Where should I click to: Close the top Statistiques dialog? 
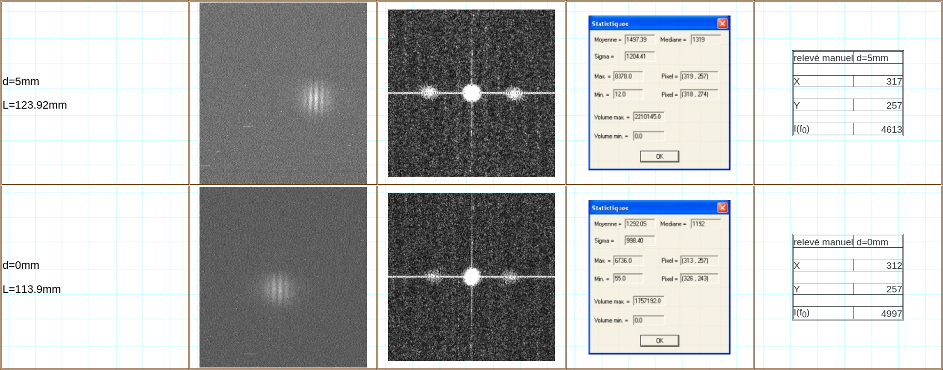[x=722, y=23]
